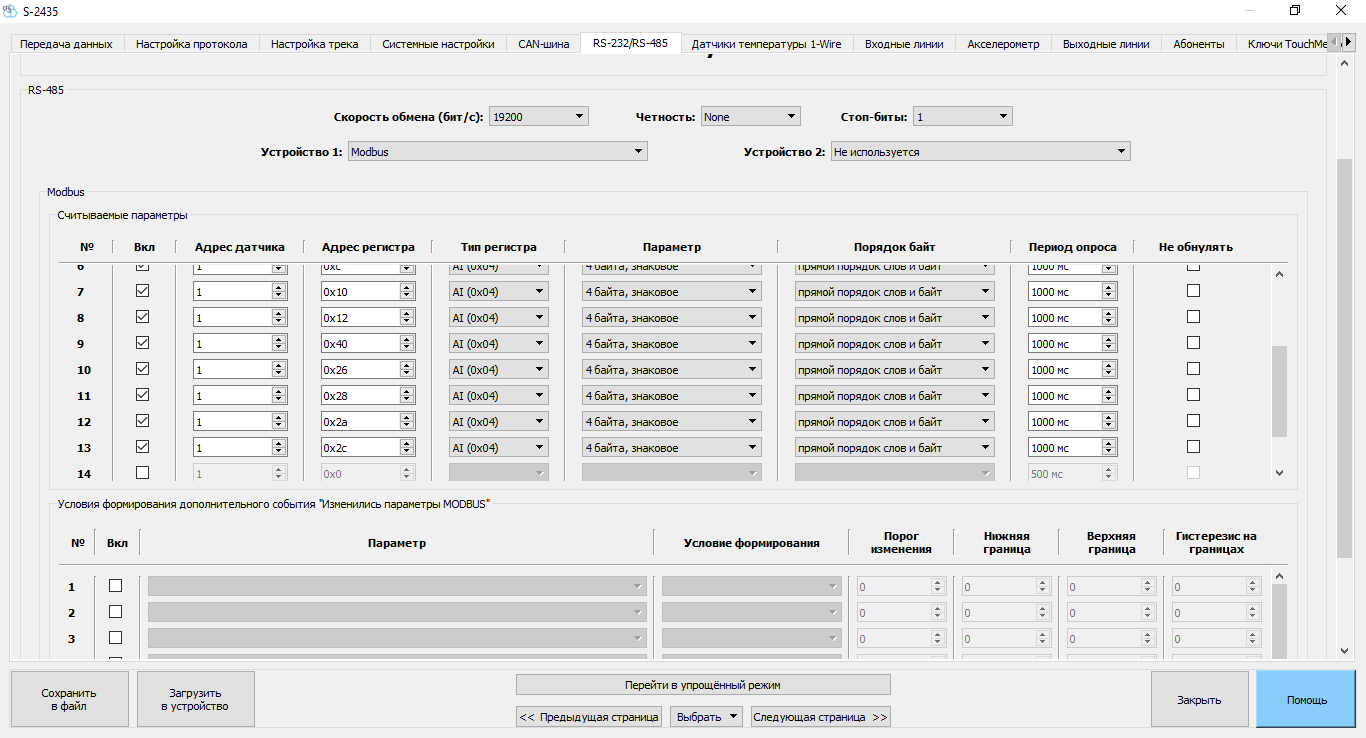The width and height of the screenshot is (1366, 738).
Task: Increase sensor address in row 7
Action: (x=278, y=288)
